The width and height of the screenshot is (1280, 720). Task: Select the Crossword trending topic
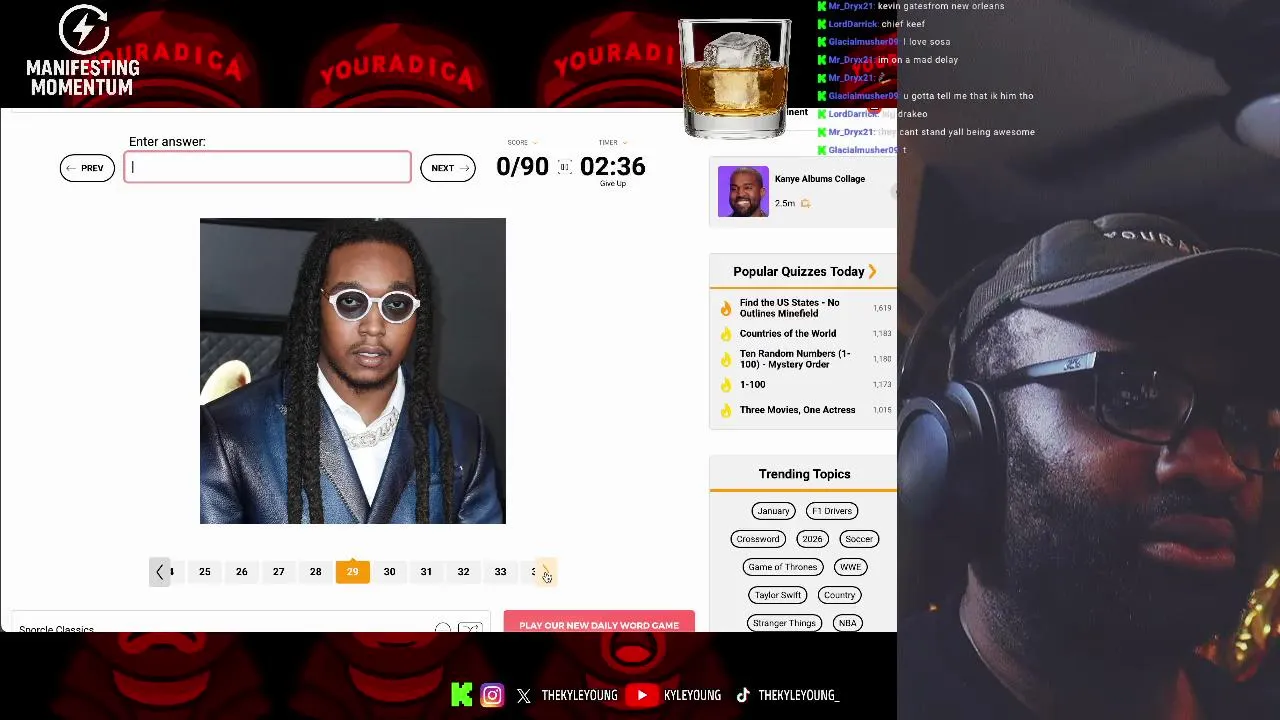pos(758,539)
